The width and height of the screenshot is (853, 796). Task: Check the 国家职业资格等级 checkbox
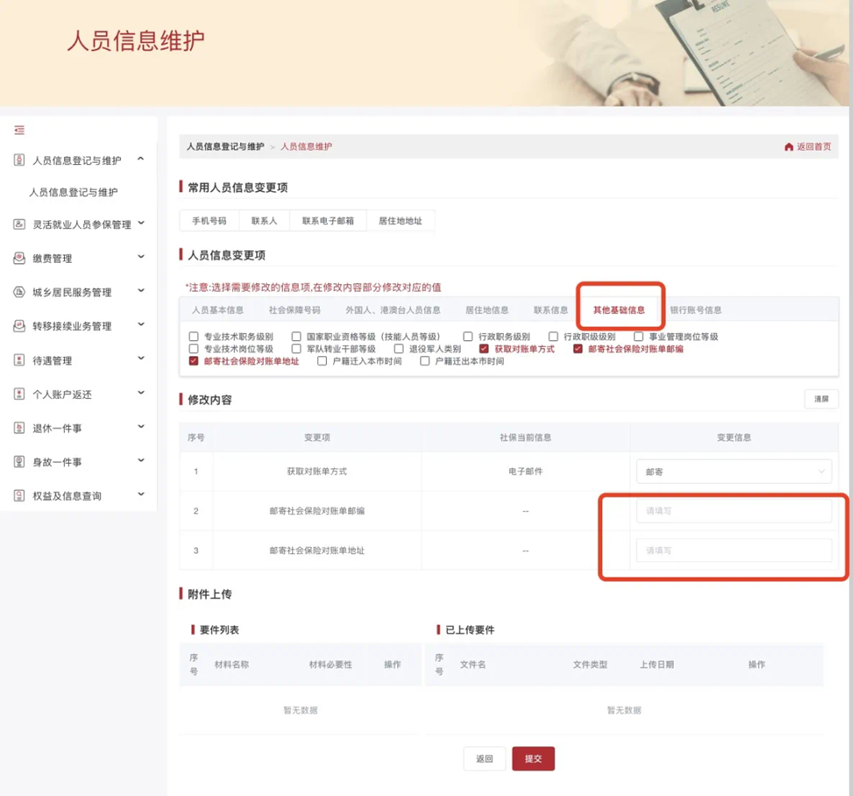click(x=296, y=336)
